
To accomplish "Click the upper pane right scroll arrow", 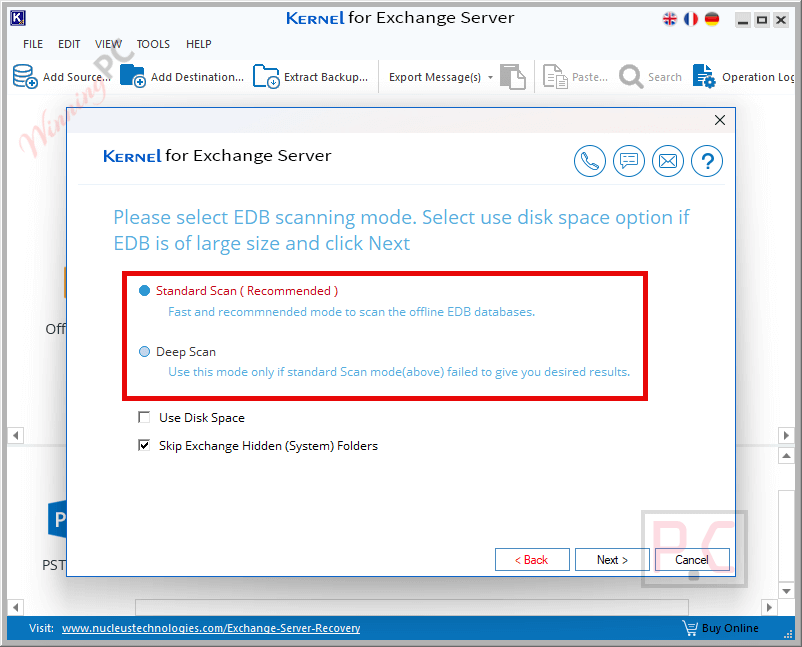I will (x=786, y=435).
